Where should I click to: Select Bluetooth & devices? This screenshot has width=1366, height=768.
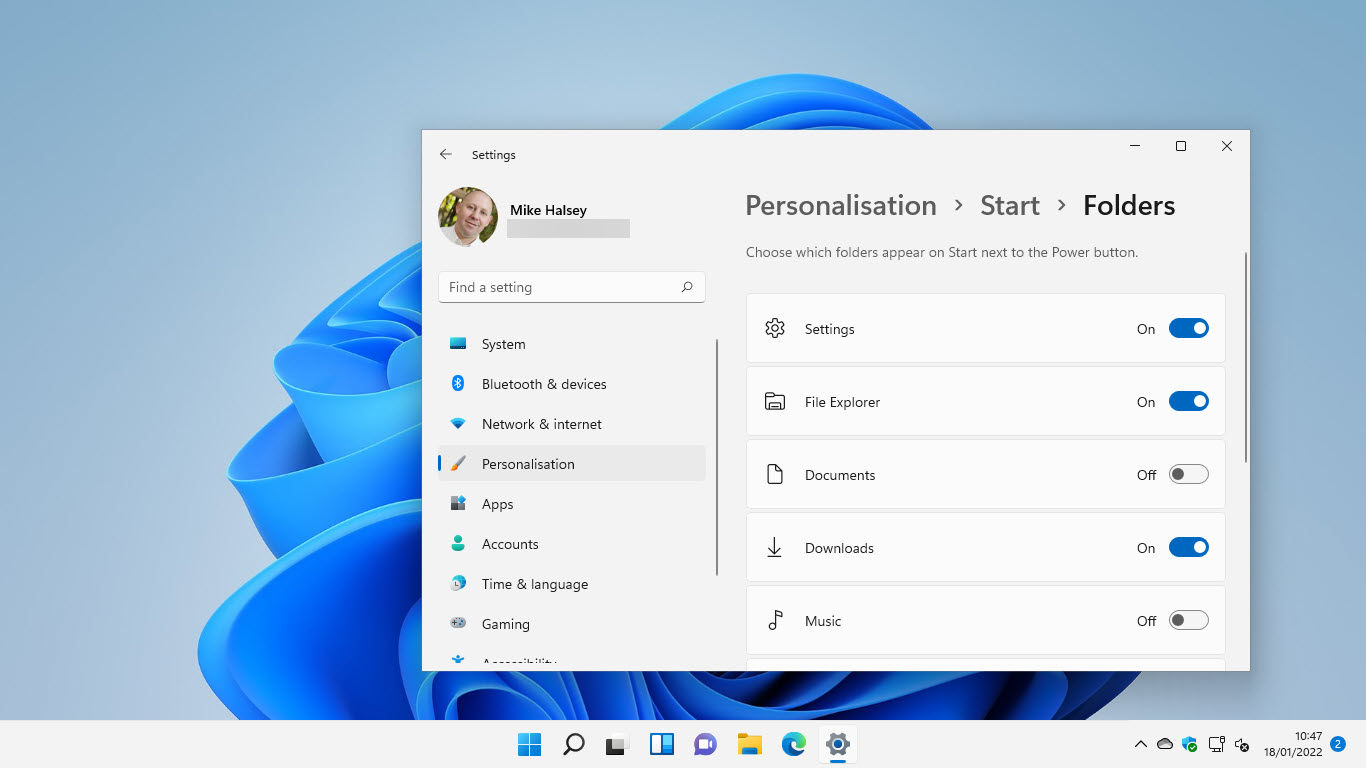(572, 384)
